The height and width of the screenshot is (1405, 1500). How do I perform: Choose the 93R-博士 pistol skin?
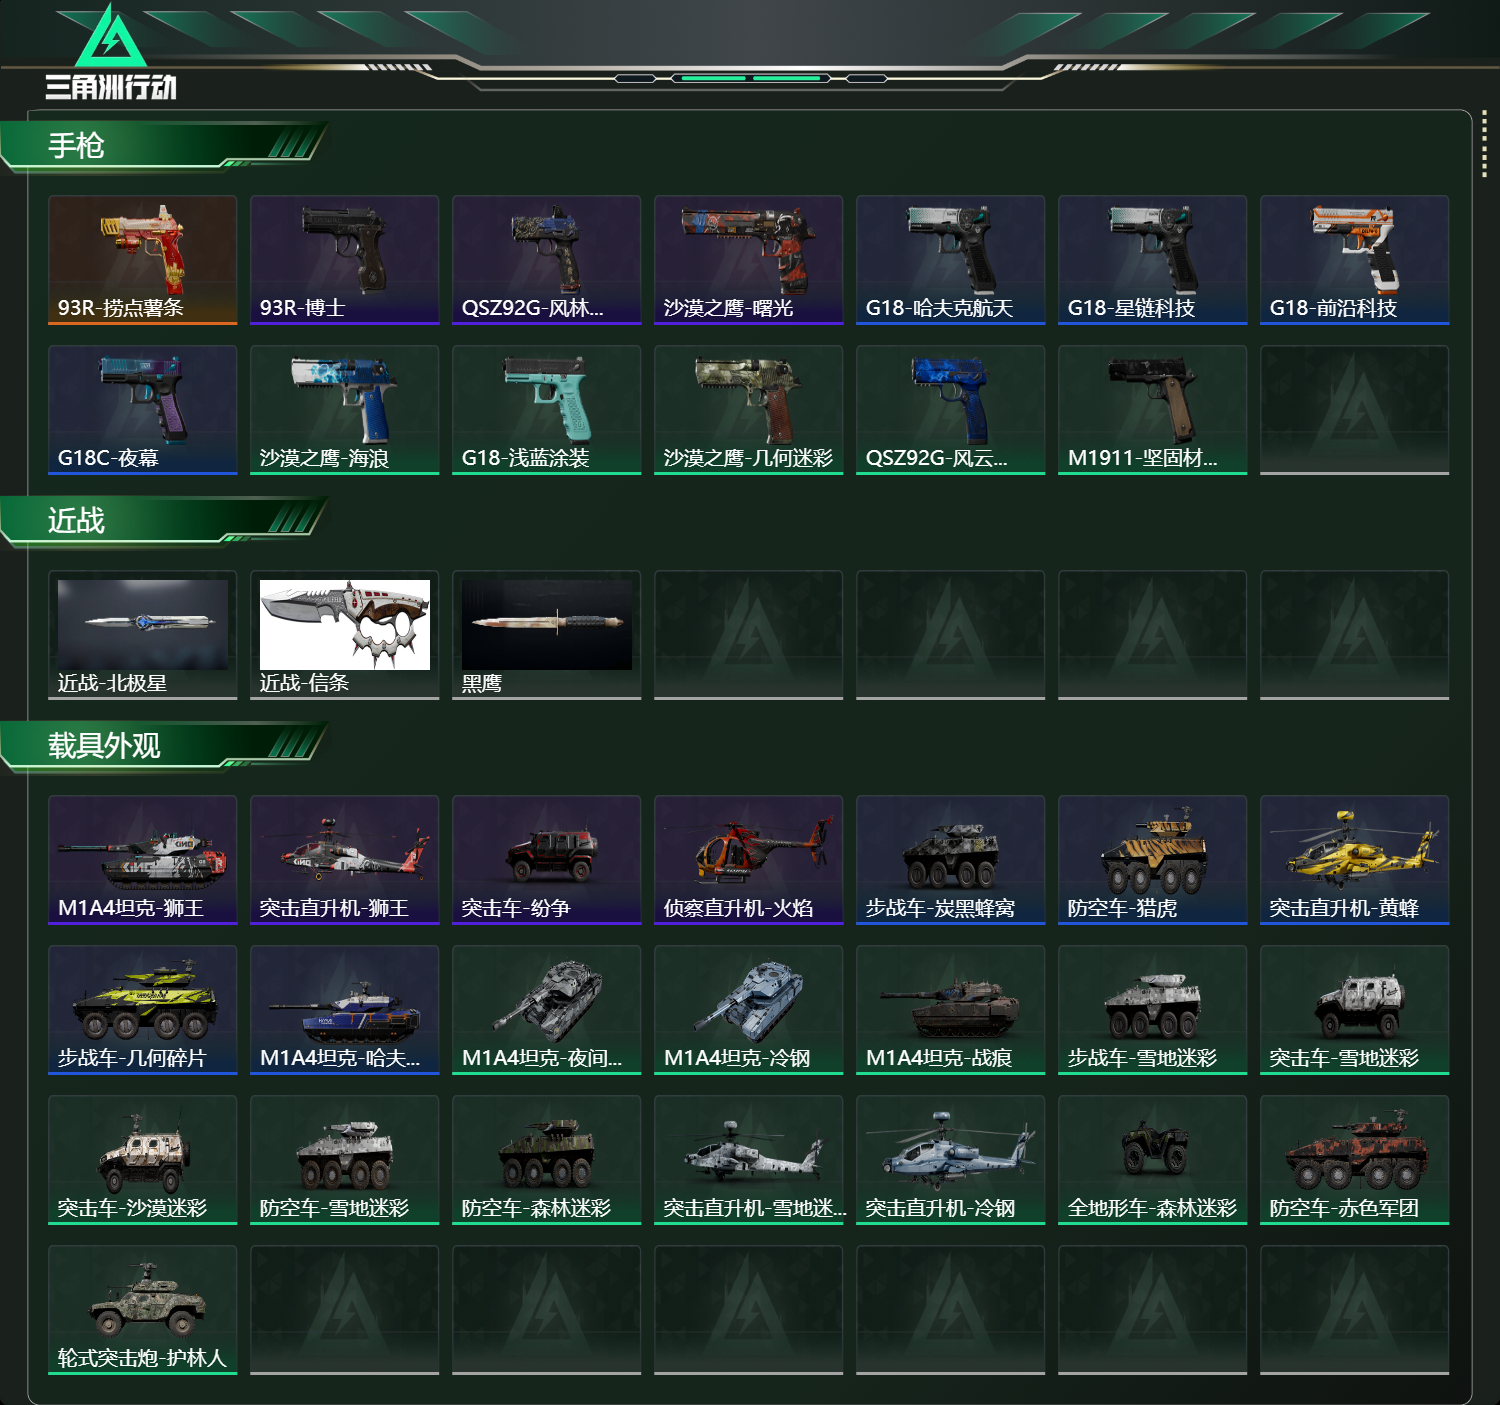coord(345,260)
